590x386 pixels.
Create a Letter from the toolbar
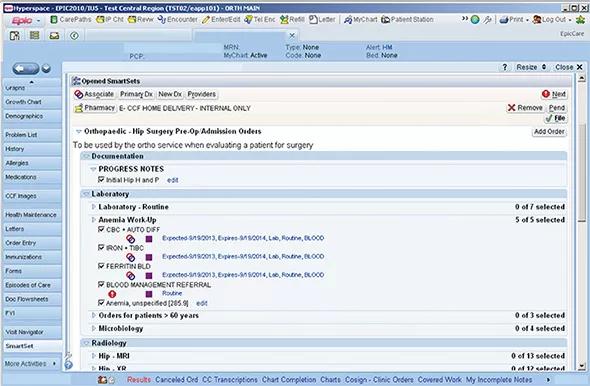[x=322, y=20]
